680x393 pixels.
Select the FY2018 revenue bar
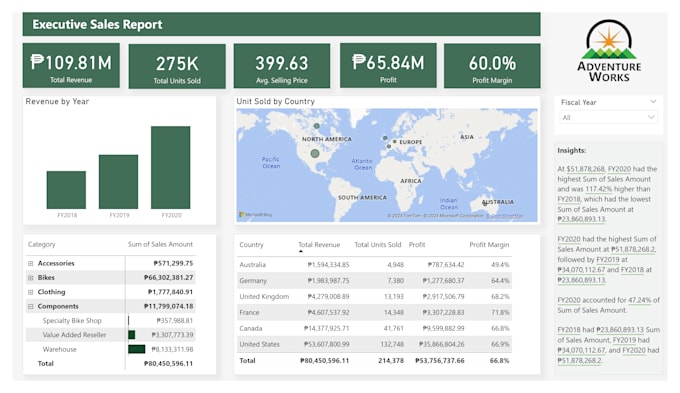point(66,190)
